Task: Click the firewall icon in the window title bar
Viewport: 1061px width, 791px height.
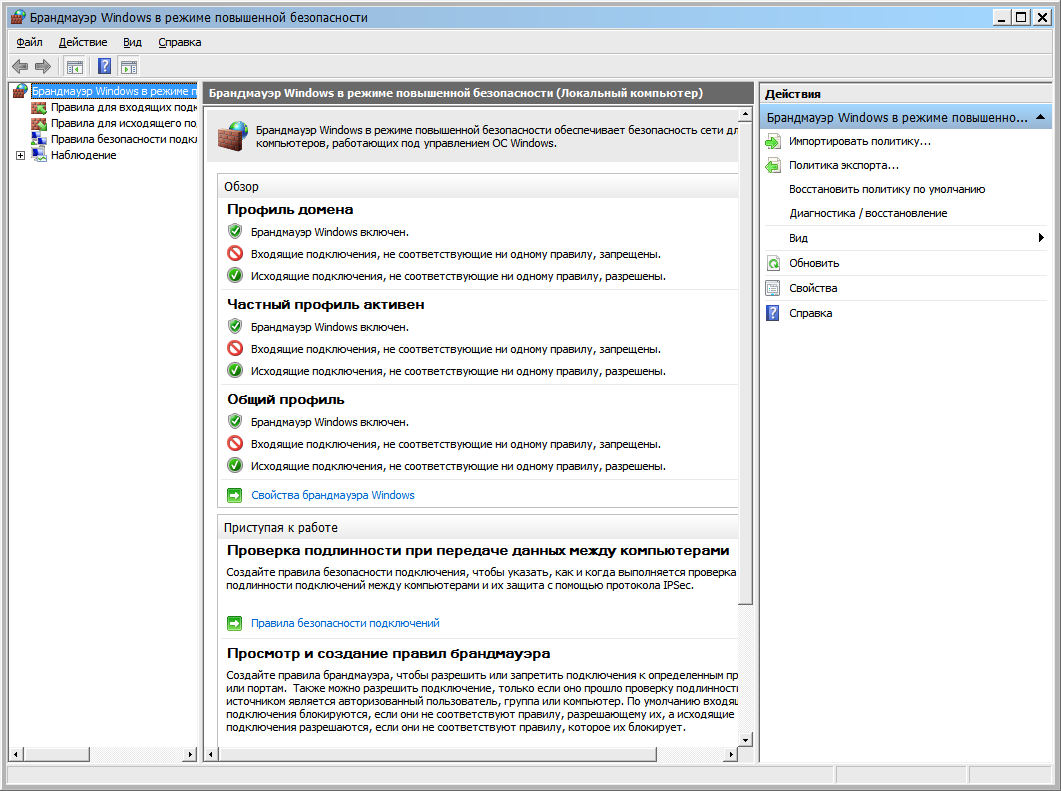Action: [x=18, y=17]
